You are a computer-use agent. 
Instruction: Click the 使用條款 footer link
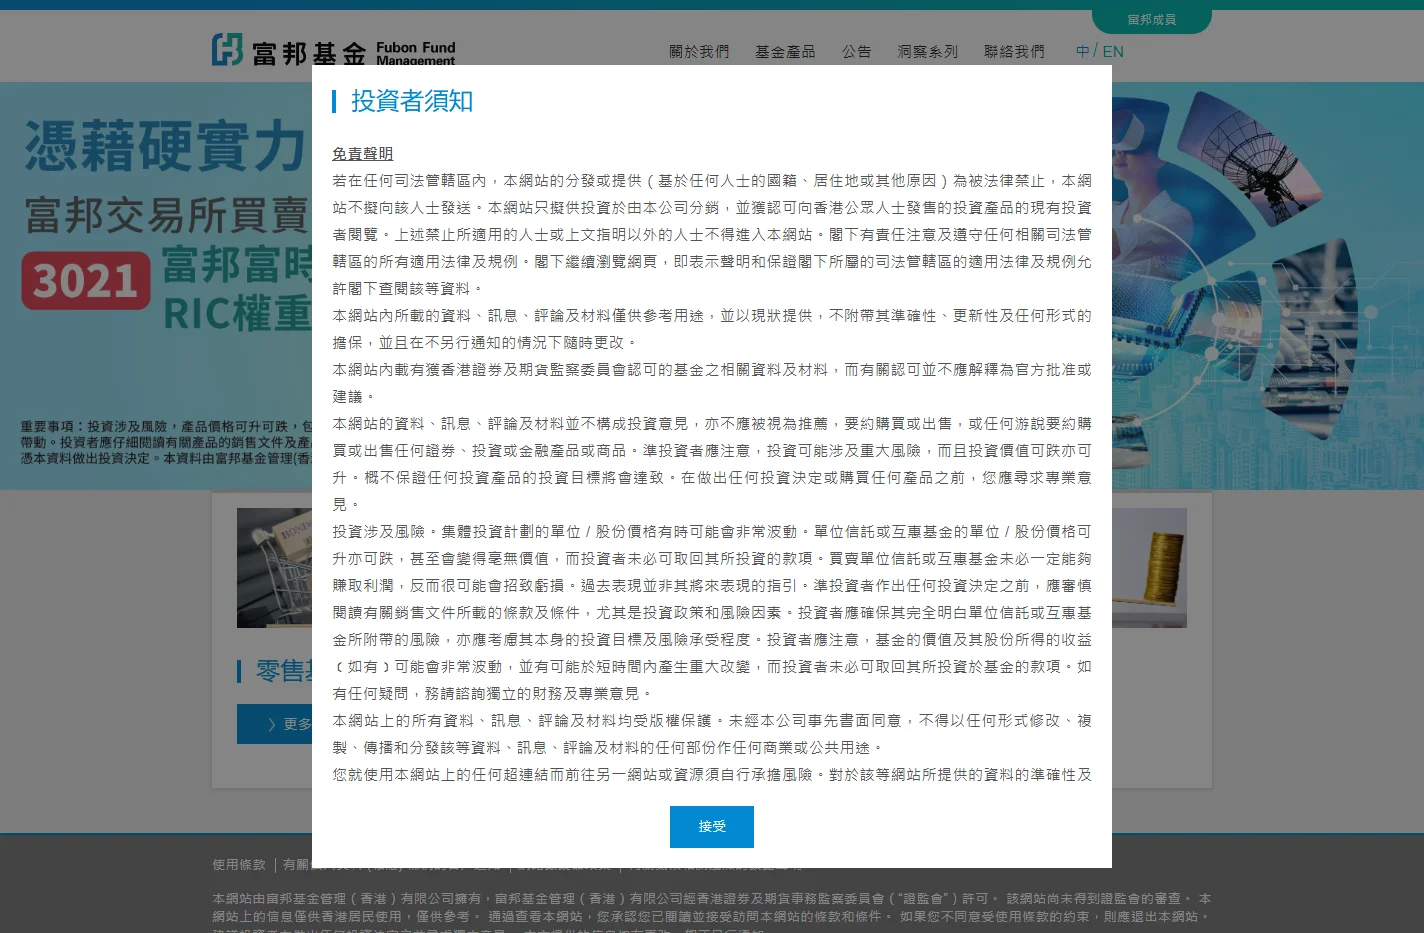click(x=239, y=865)
